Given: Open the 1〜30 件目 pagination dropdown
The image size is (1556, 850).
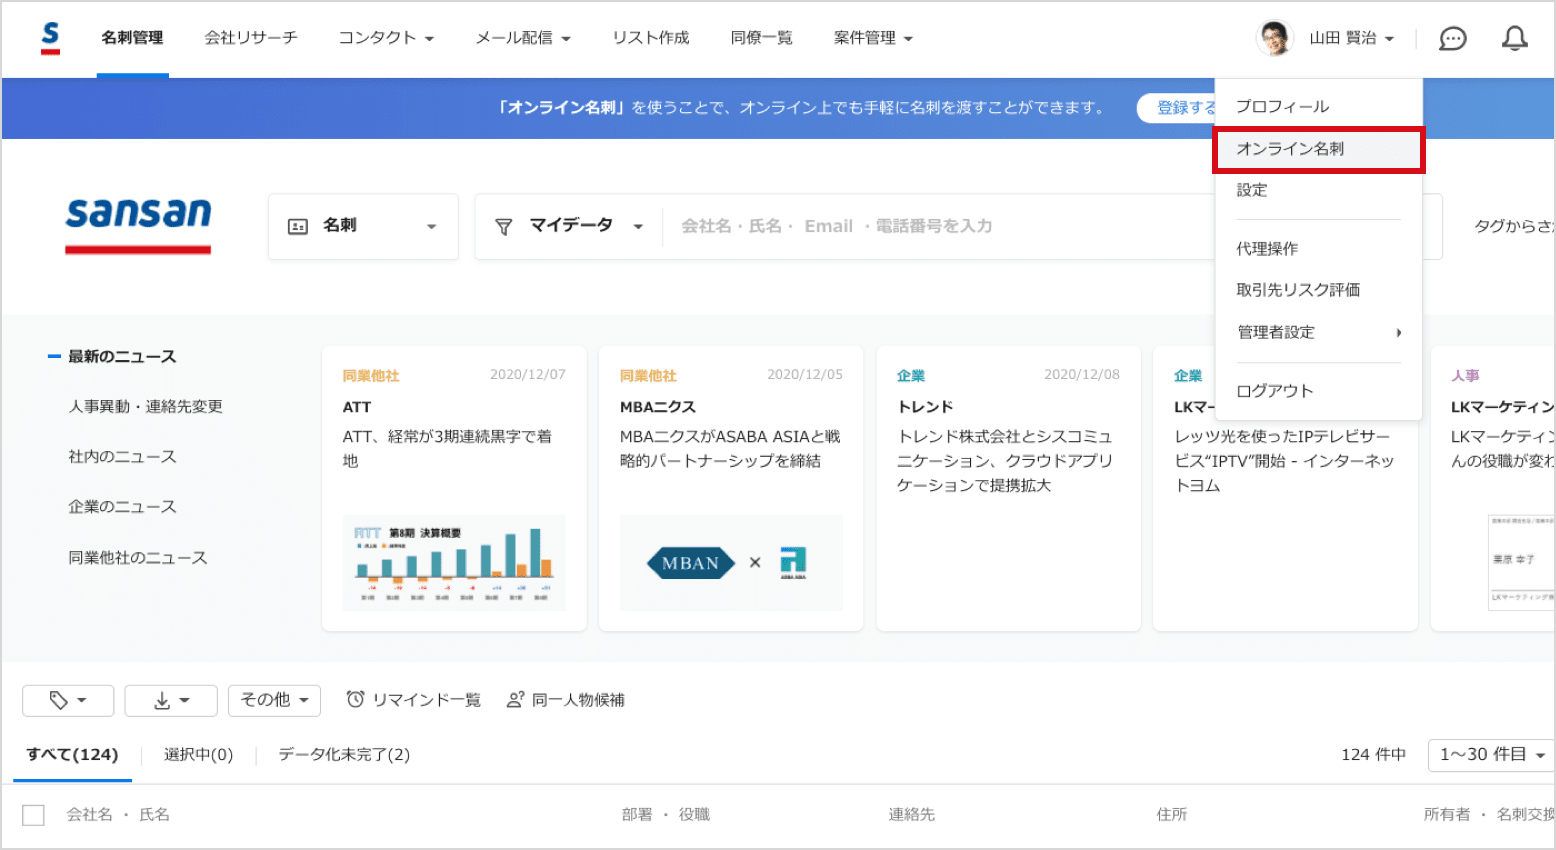Looking at the screenshot, I should tap(1492, 755).
